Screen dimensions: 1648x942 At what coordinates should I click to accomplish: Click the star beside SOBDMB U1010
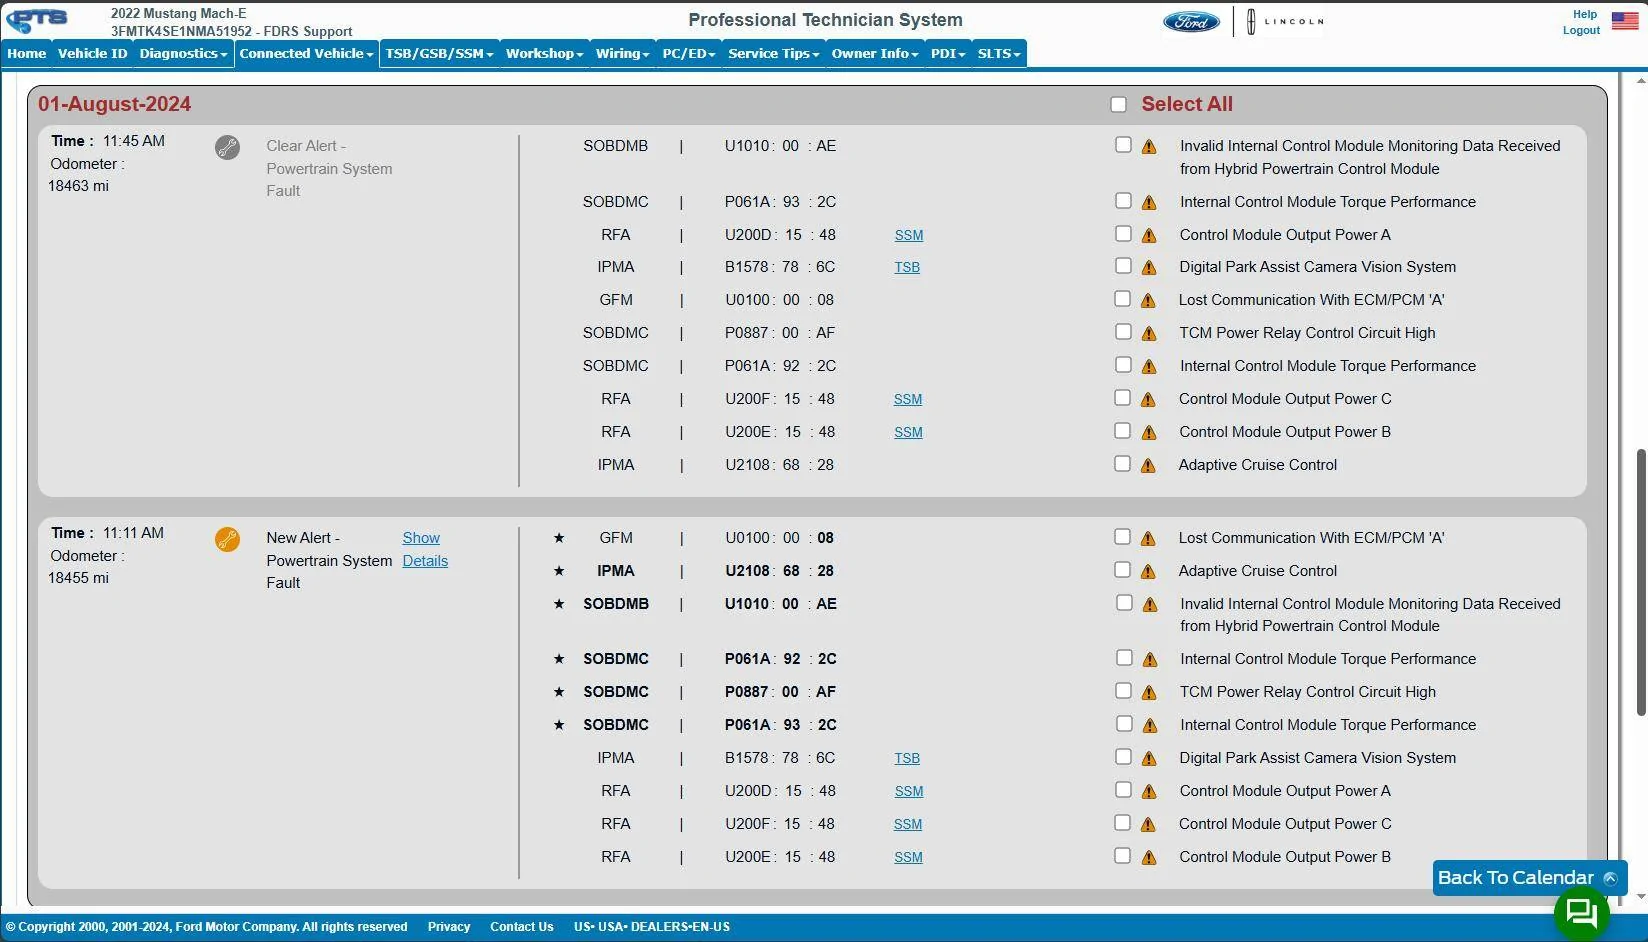click(559, 604)
